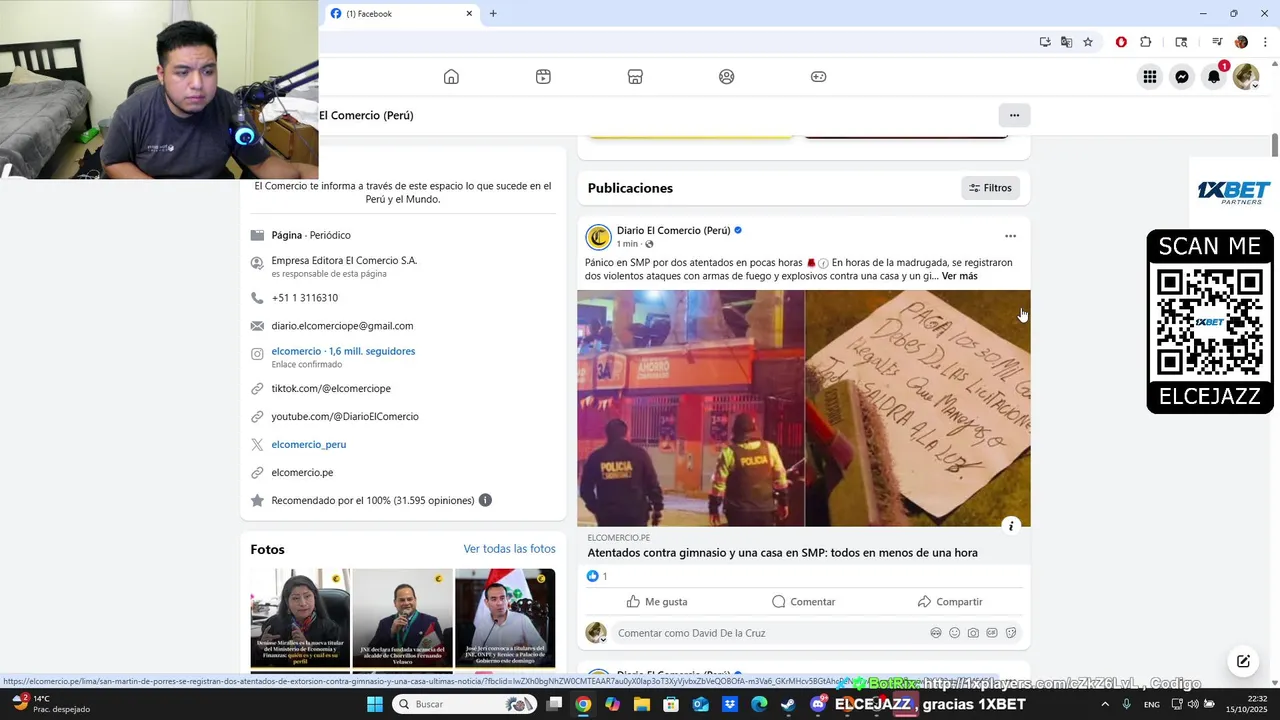Insert an avatar sticker in comment

[936, 633]
